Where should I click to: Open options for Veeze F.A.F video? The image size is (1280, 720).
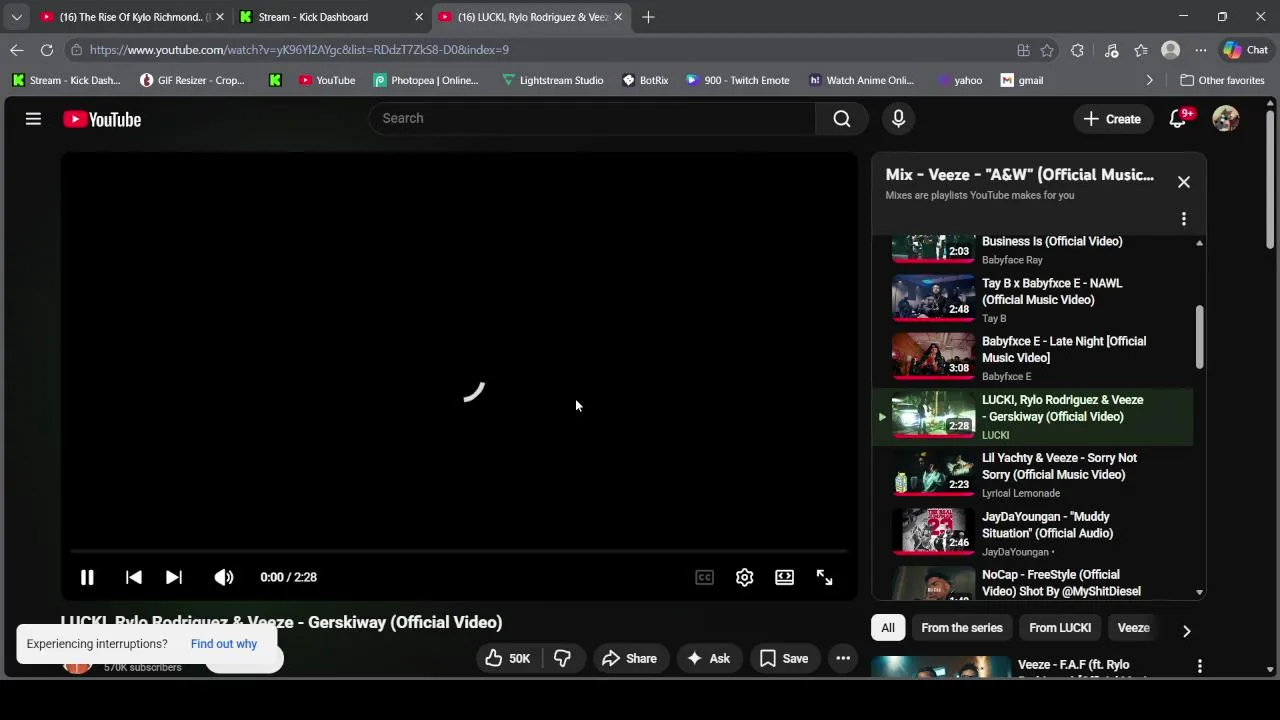pyautogui.click(x=1200, y=666)
